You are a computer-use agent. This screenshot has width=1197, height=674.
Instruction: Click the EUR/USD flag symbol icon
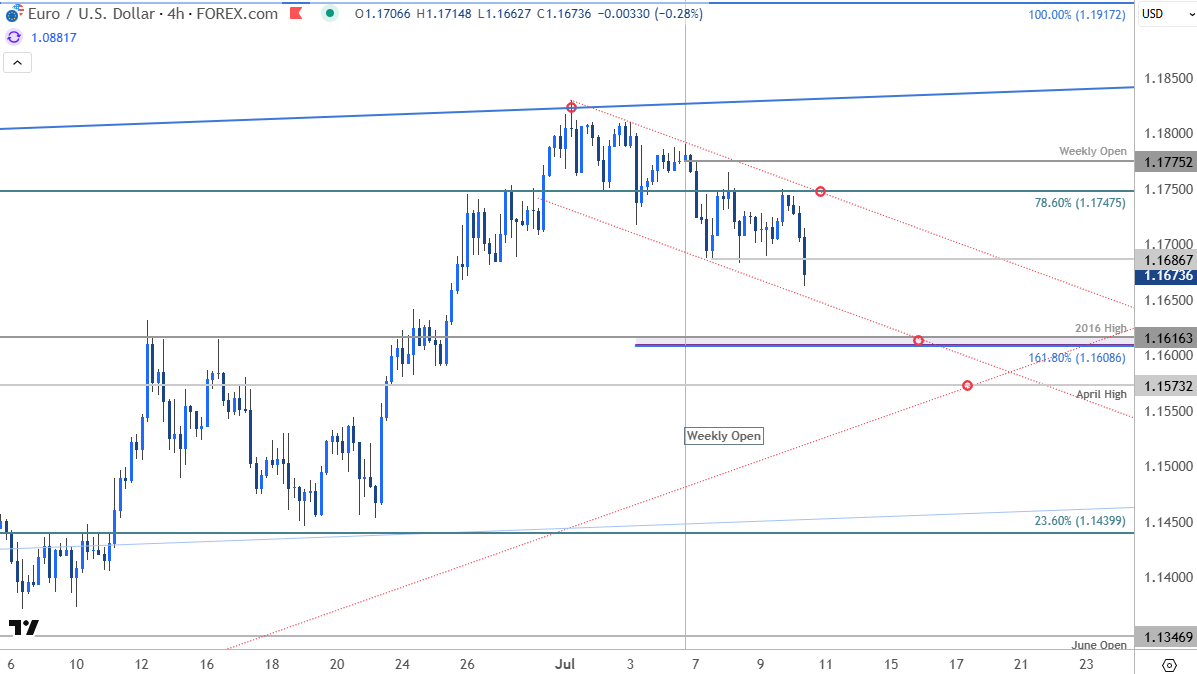coord(13,15)
